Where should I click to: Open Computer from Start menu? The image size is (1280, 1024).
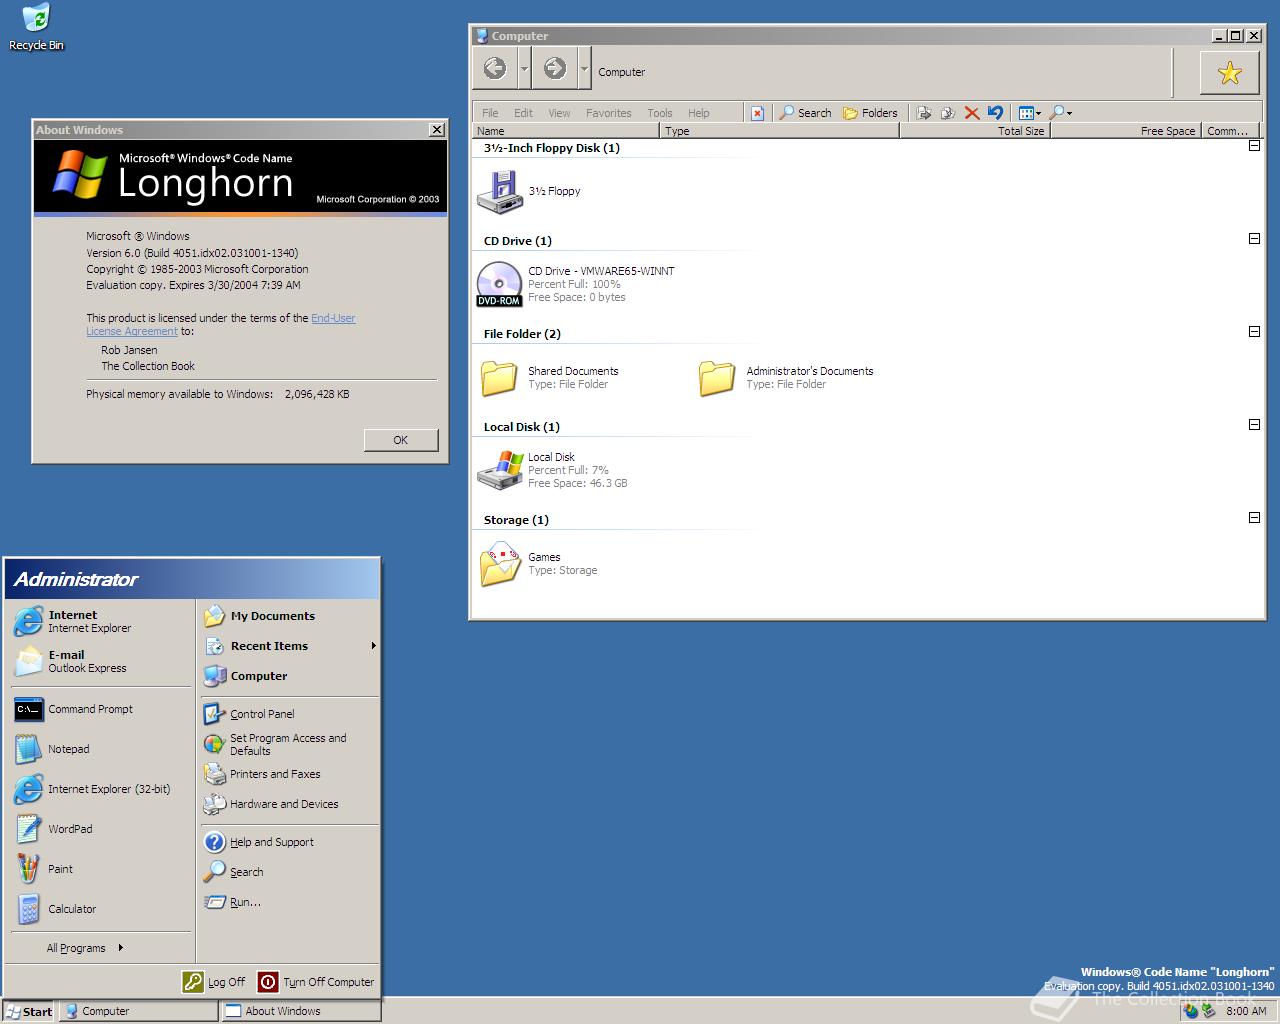coord(290,676)
